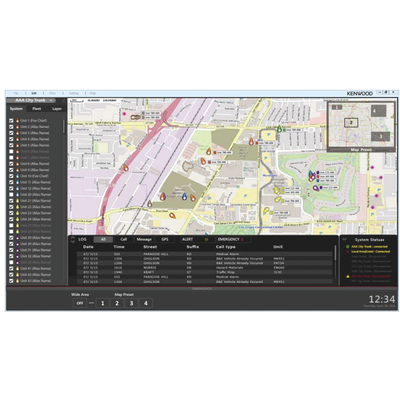Viewport: 400px width, 400px height.
Task: Click region 4 in the Map Preset minimap
Action: coord(378,111)
